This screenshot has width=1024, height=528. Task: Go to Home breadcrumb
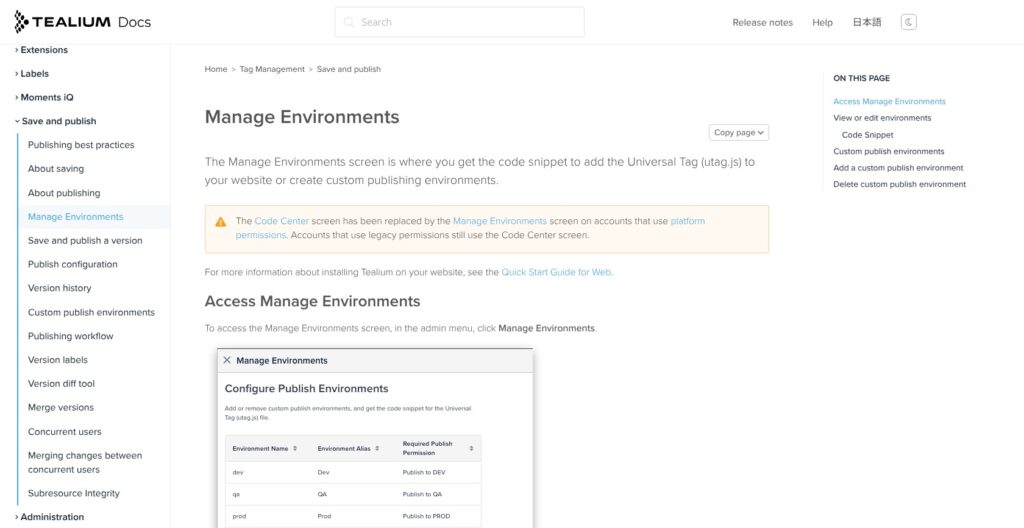point(216,69)
